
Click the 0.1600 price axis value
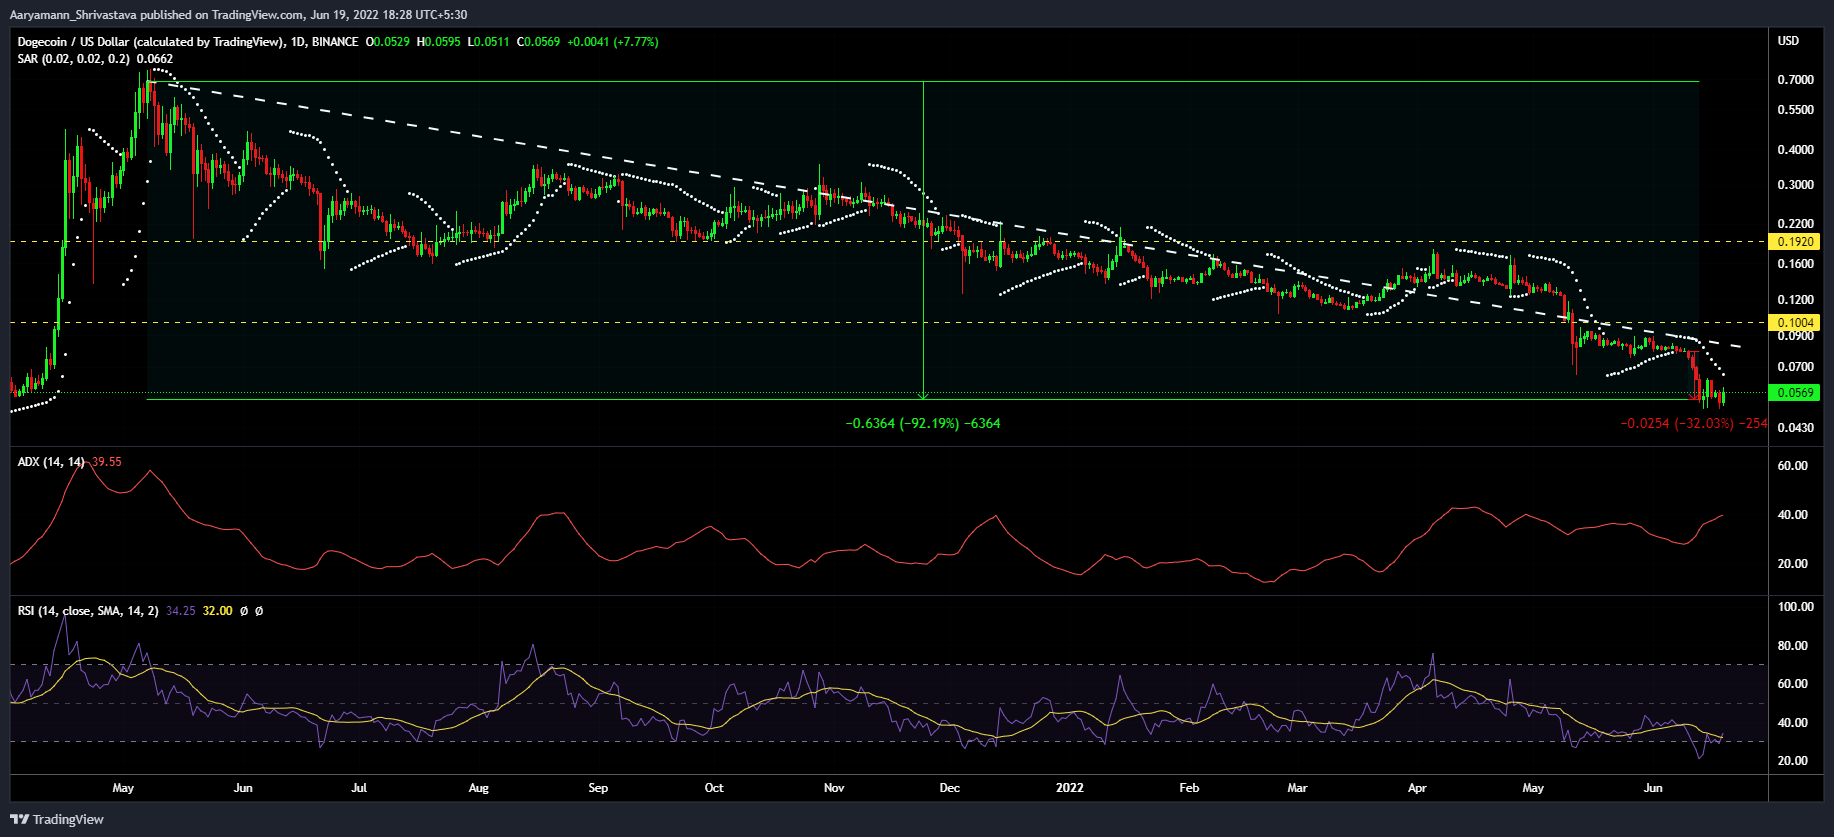pos(1796,264)
